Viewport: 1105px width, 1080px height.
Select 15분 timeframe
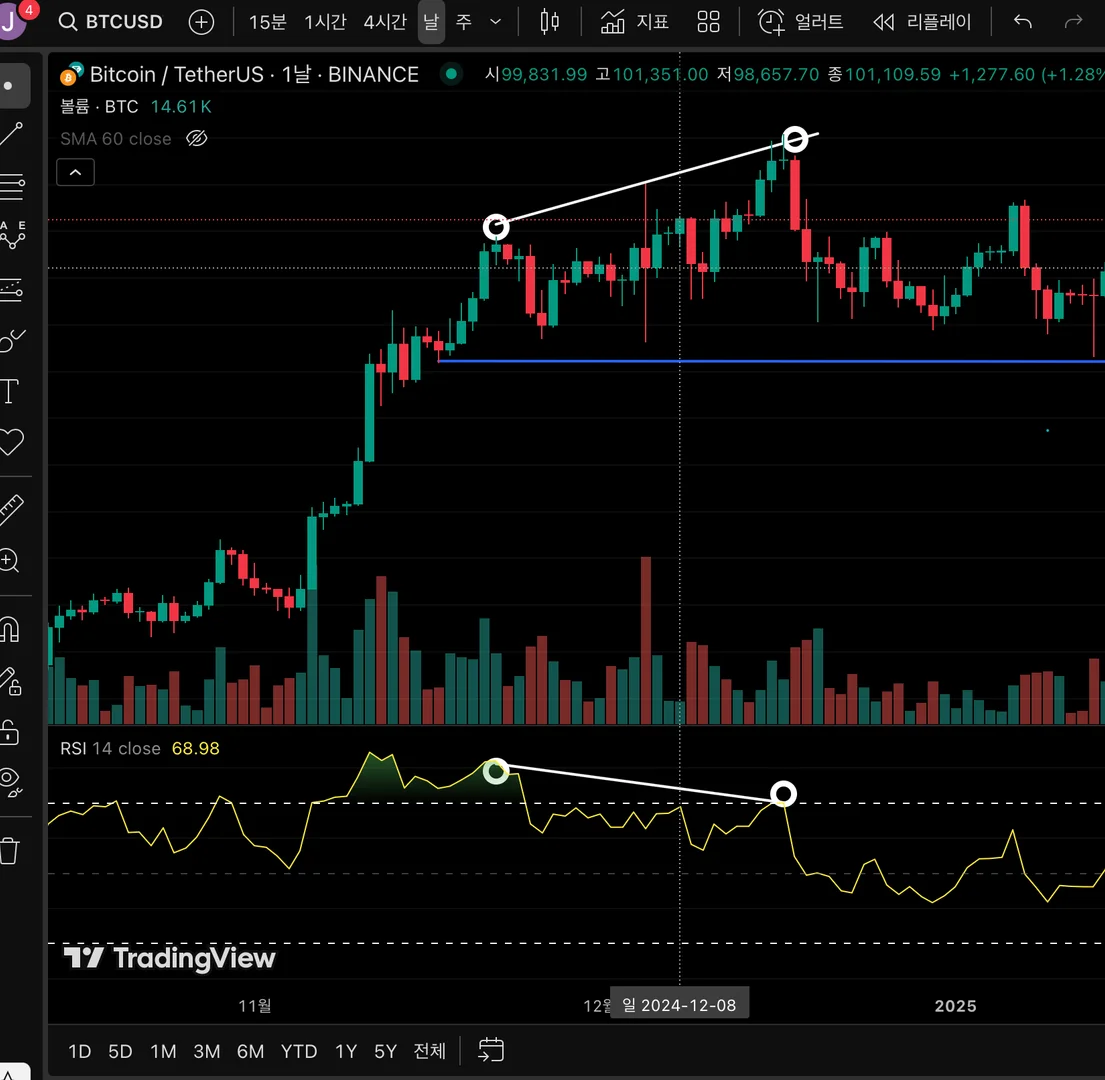click(267, 22)
